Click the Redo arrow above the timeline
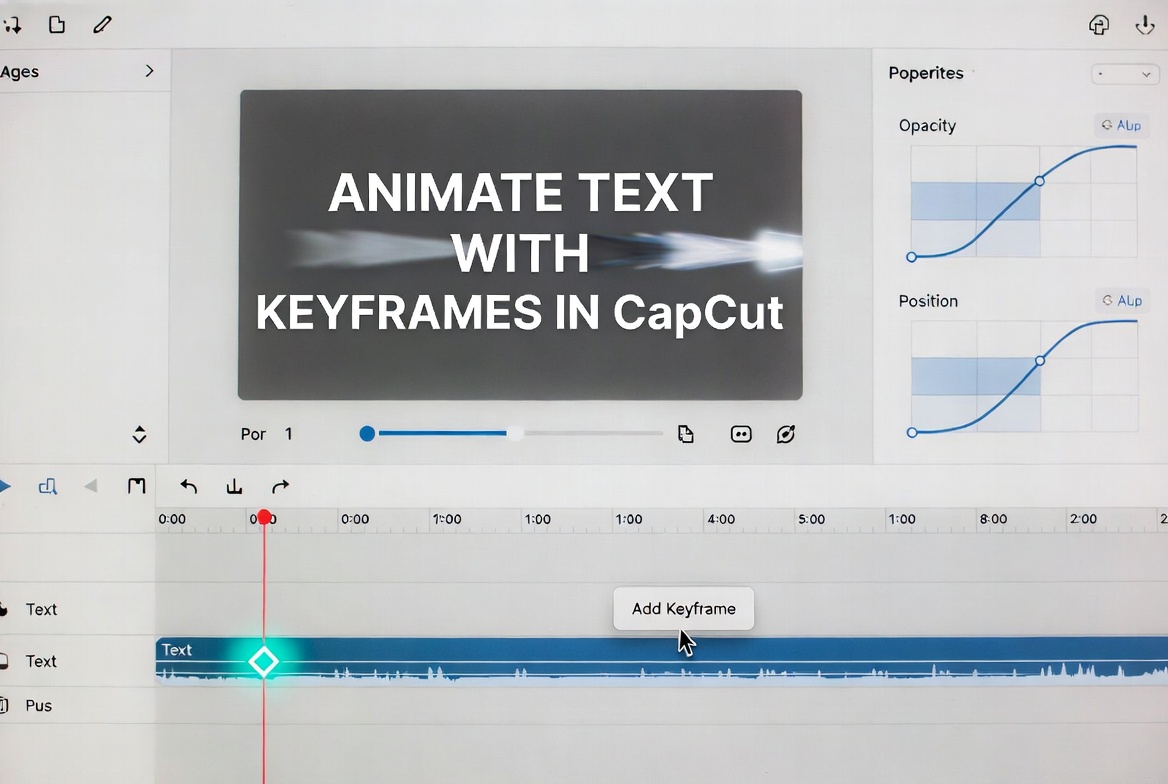The image size is (1168, 784). pos(280,486)
